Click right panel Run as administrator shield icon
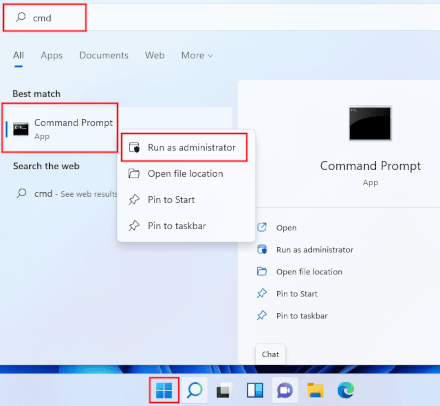Image resolution: width=440 pixels, height=406 pixels. [262, 249]
